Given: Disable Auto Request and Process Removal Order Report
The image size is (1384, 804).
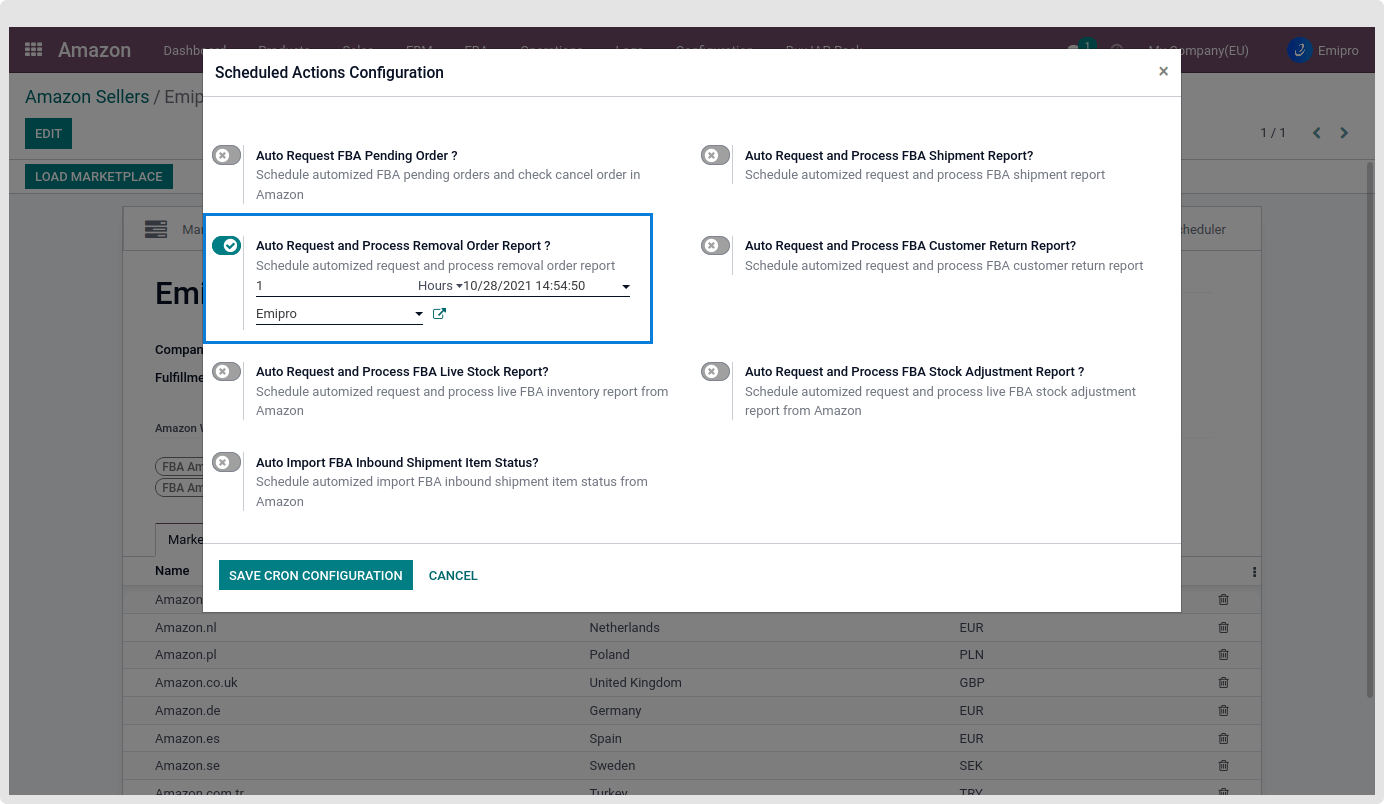Looking at the screenshot, I should pyautogui.click(x=227, y=246).
